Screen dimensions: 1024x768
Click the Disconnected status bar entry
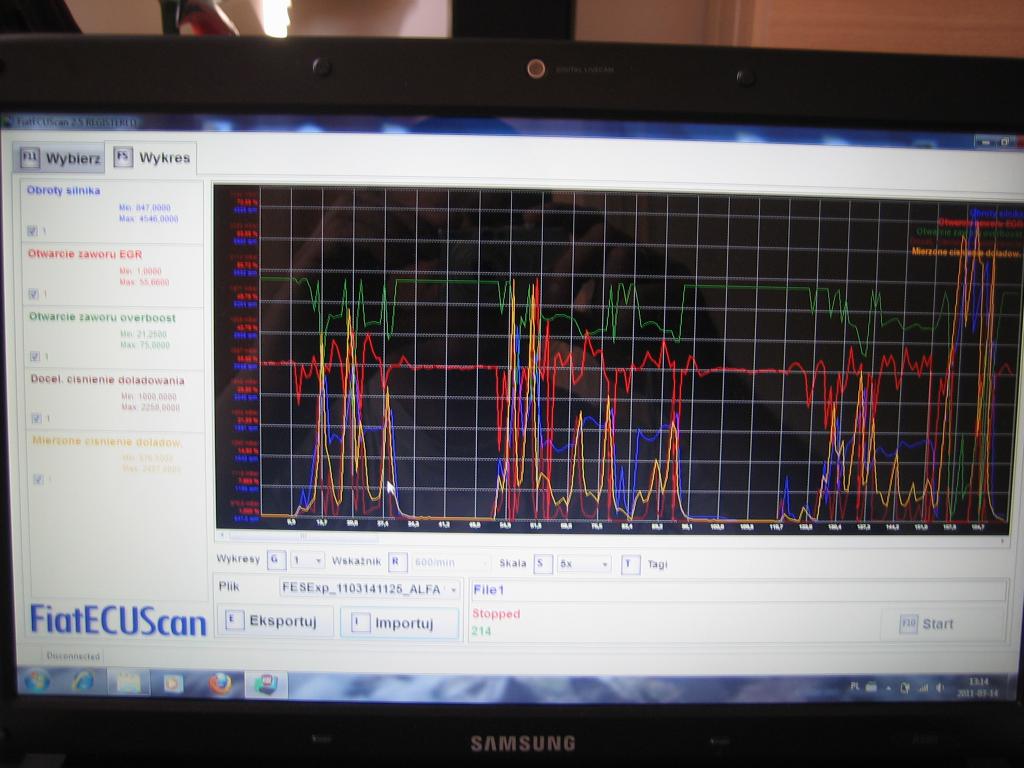pos(73,656)
